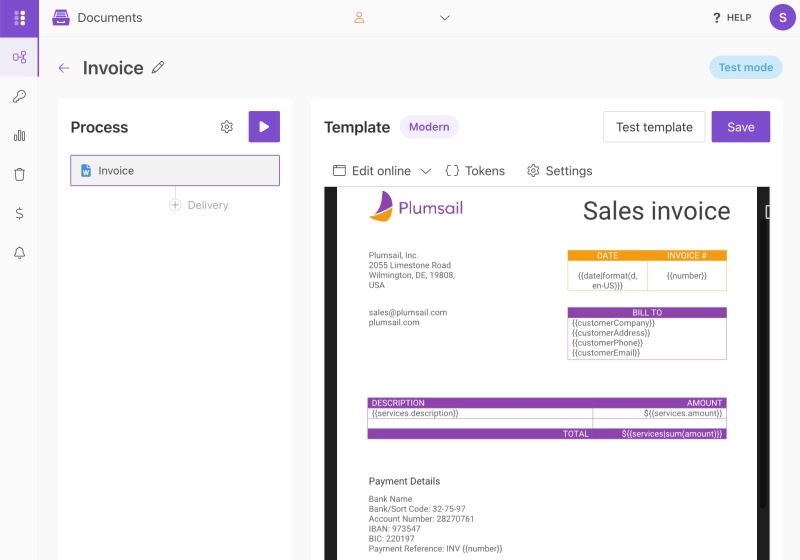800x560 pixels.
Task: Open the Processes sidebar icon
Action: pyautogui.click(x=19, y=57)
